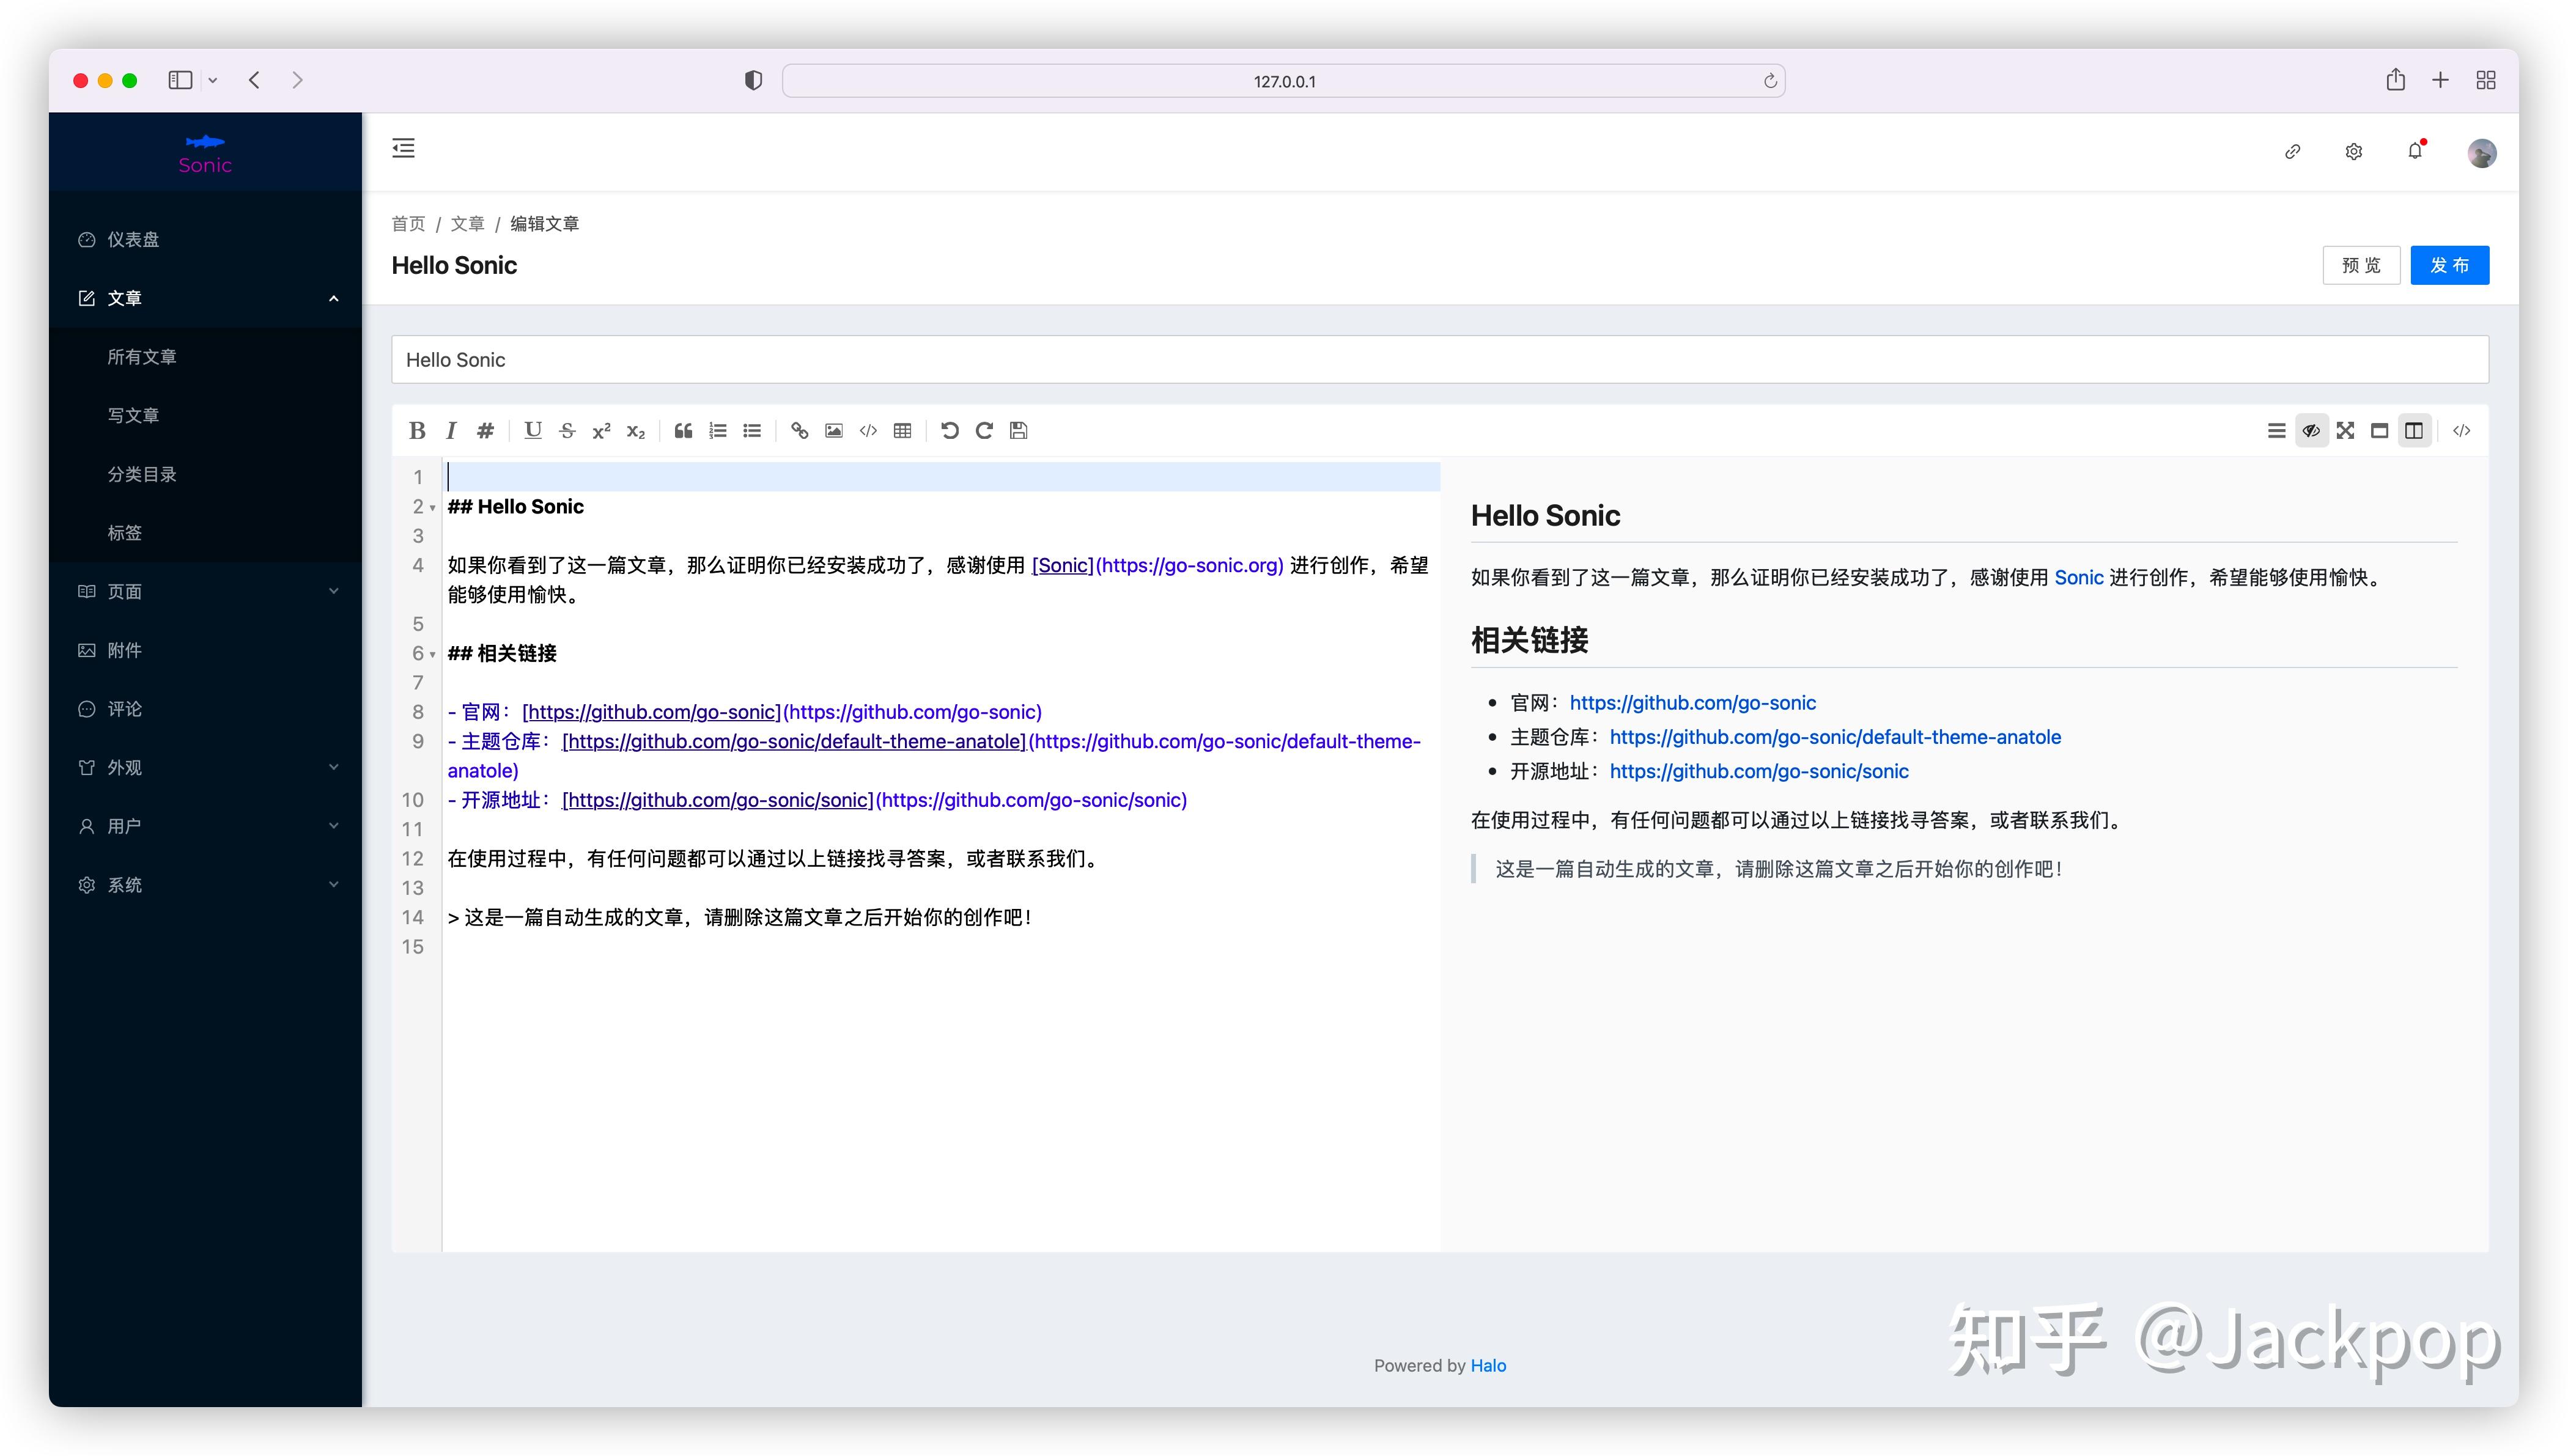Click the Sonic logo in the sidebar
Screen dimensions: 2568x1456
coord(205,153)
